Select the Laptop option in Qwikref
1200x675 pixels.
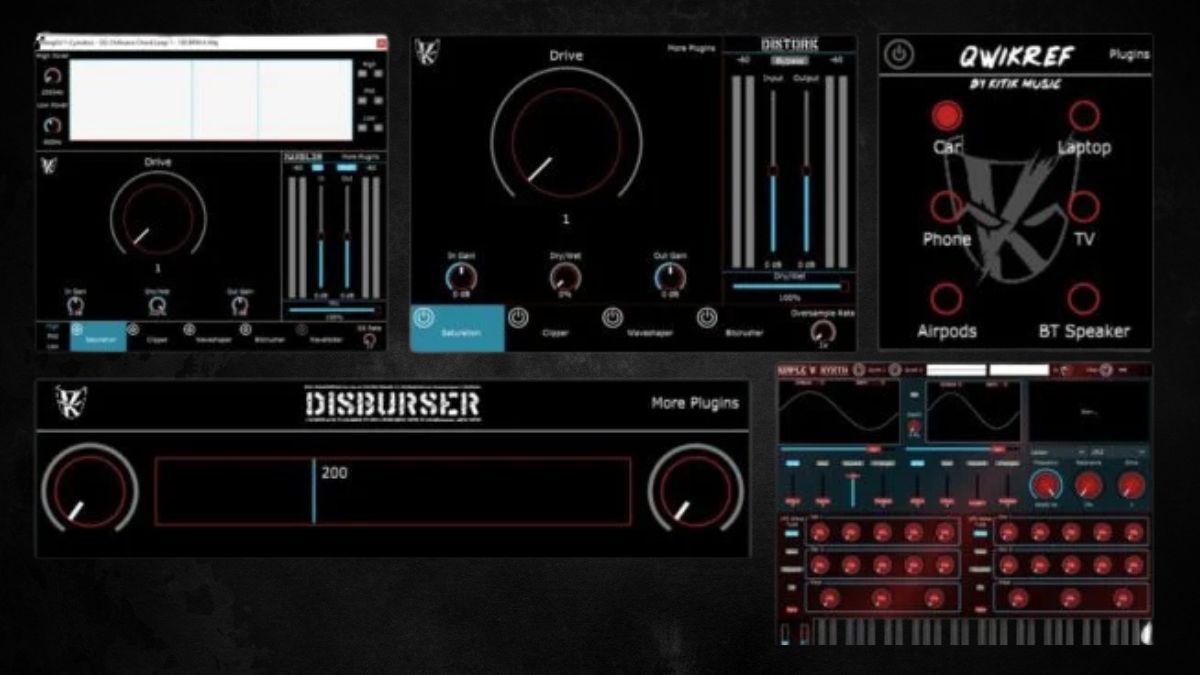tap(1083, 115)
